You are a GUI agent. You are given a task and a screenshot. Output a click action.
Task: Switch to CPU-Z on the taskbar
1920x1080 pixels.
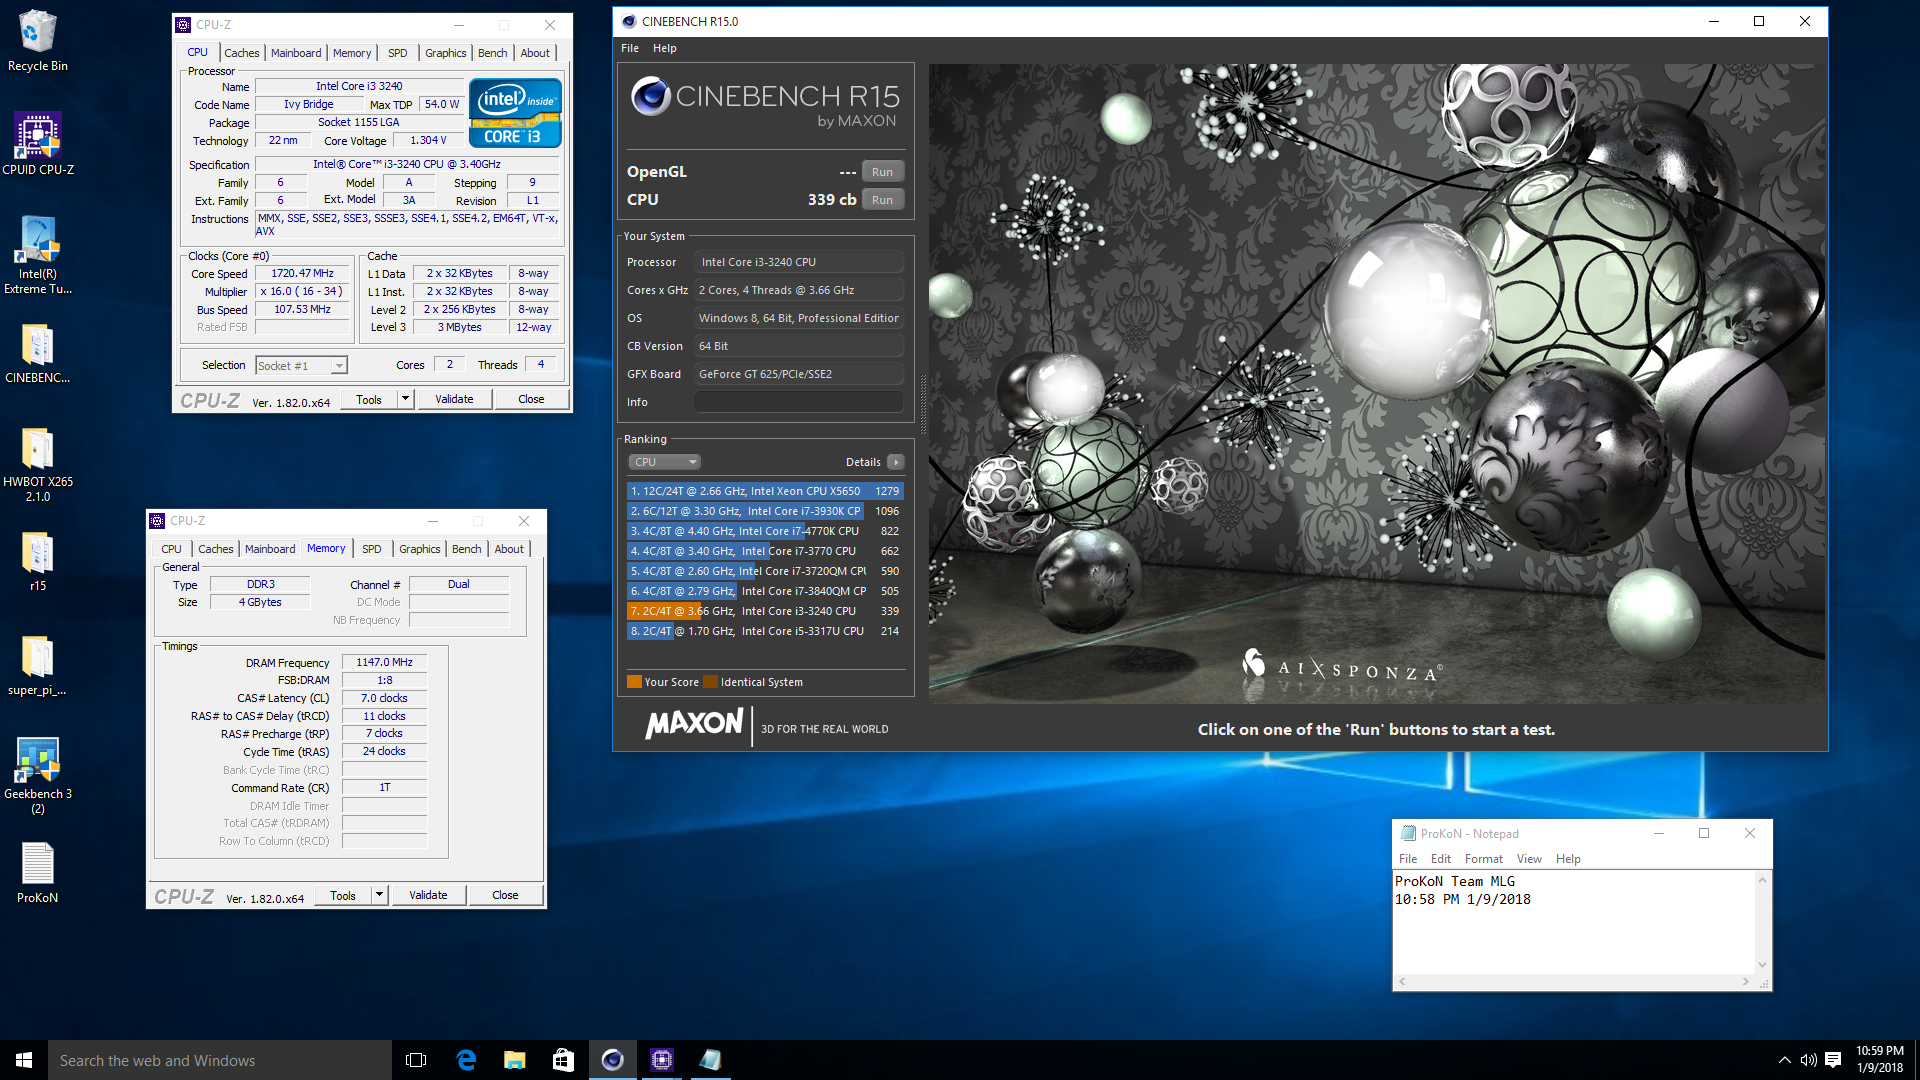pyautogui.click(x=661, y=1060)
